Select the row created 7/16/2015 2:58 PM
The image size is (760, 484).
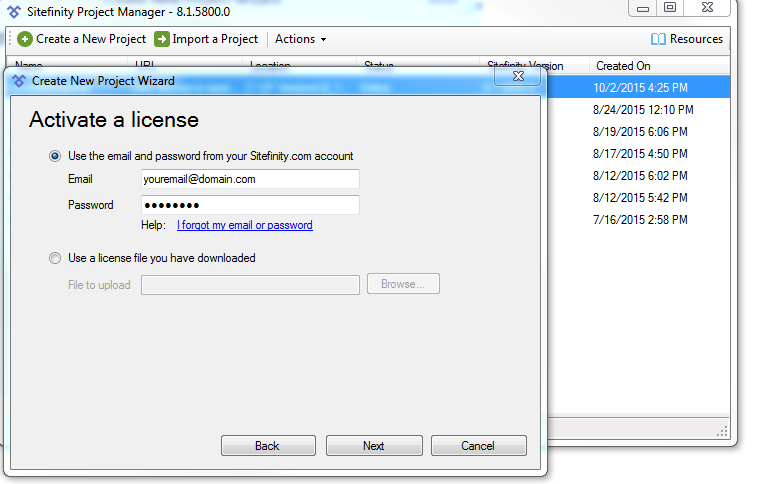point(640,220)
